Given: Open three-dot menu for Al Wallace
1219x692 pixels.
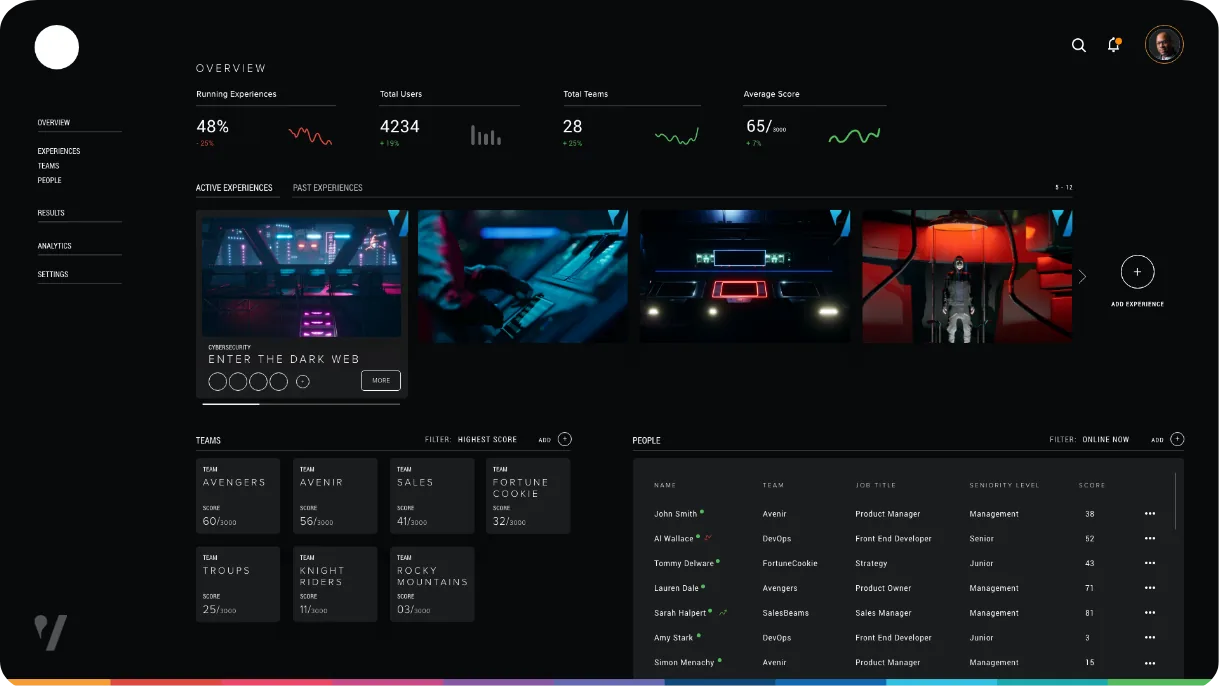Looking at the screenshot, I should [x=1150, y=538].
